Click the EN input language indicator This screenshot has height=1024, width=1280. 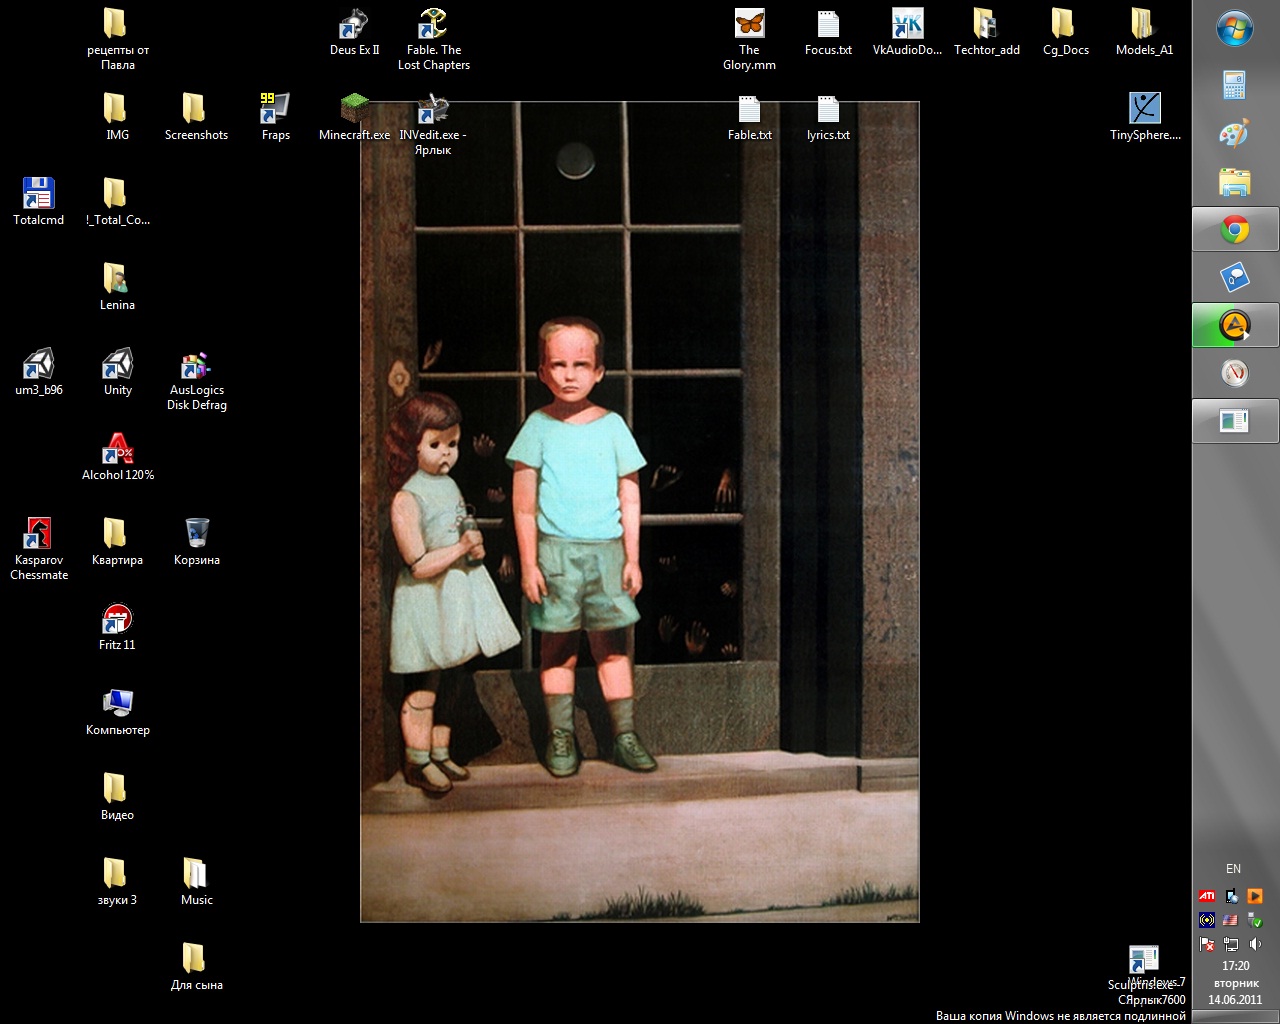1233,869
